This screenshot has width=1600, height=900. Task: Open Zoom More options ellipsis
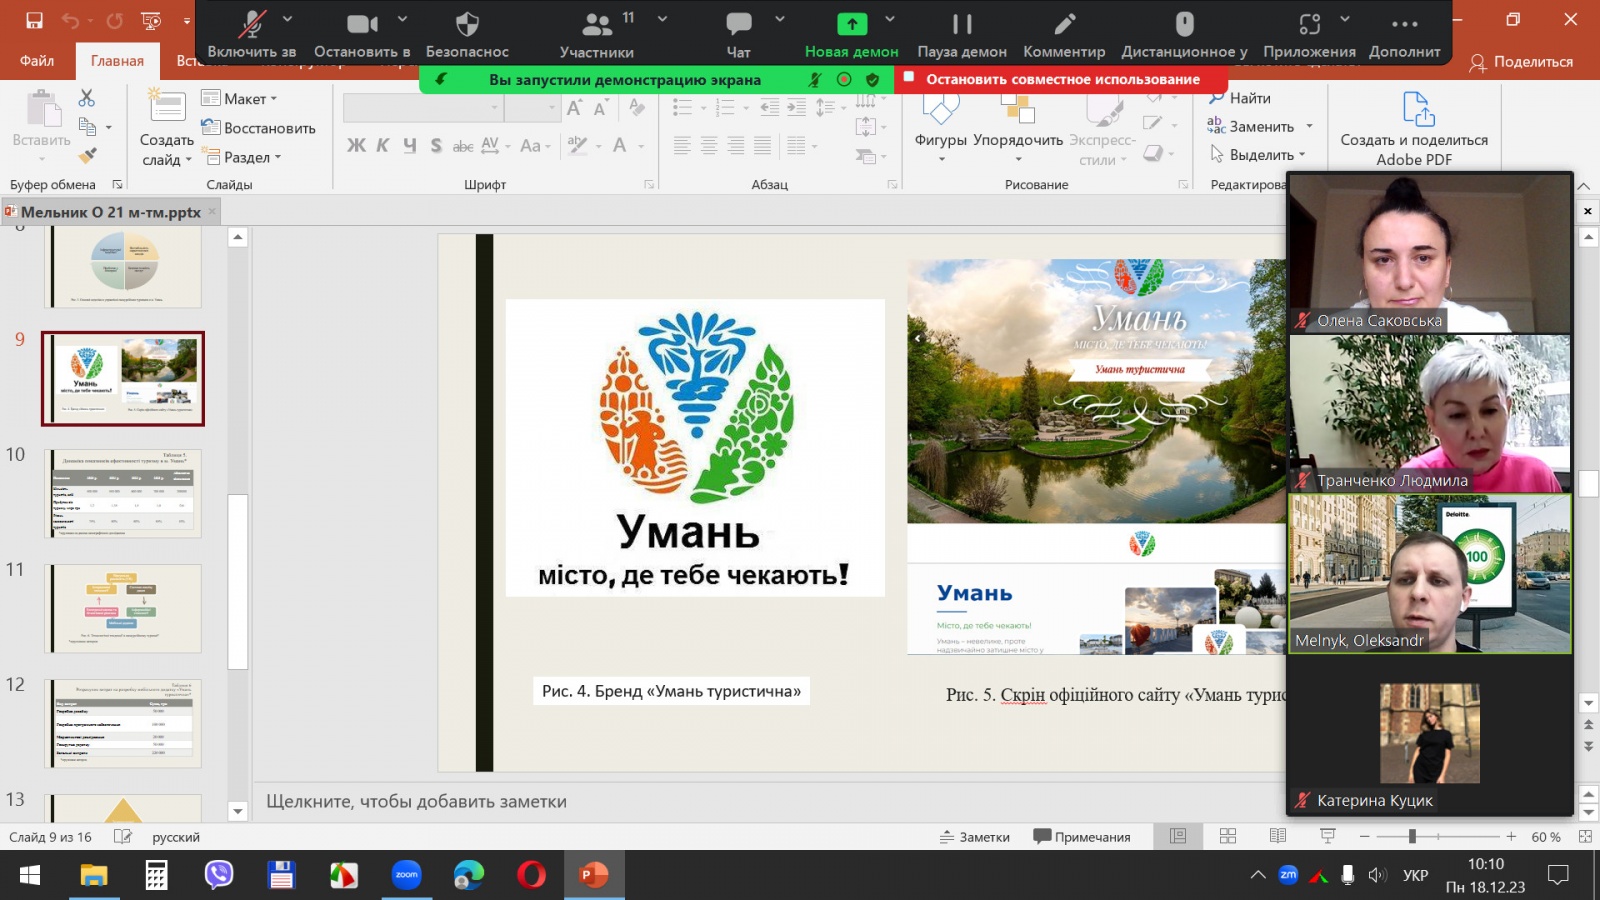click(x=1405, y=24)
